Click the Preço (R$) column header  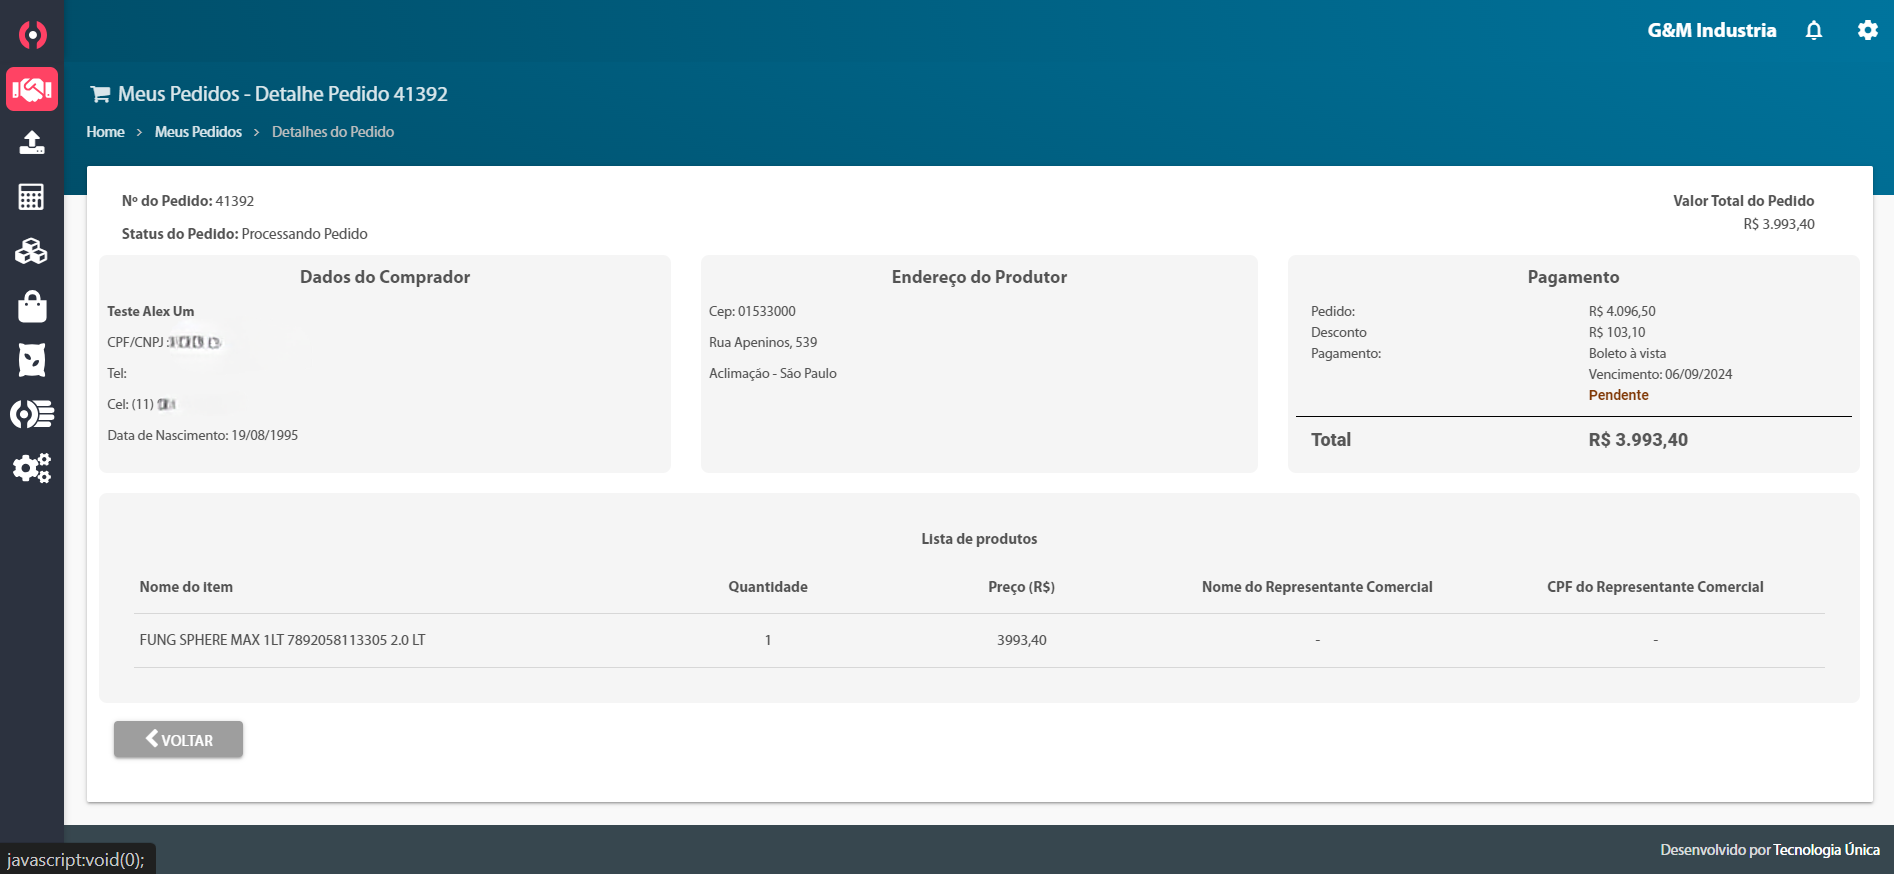(x=1021, y=587)
